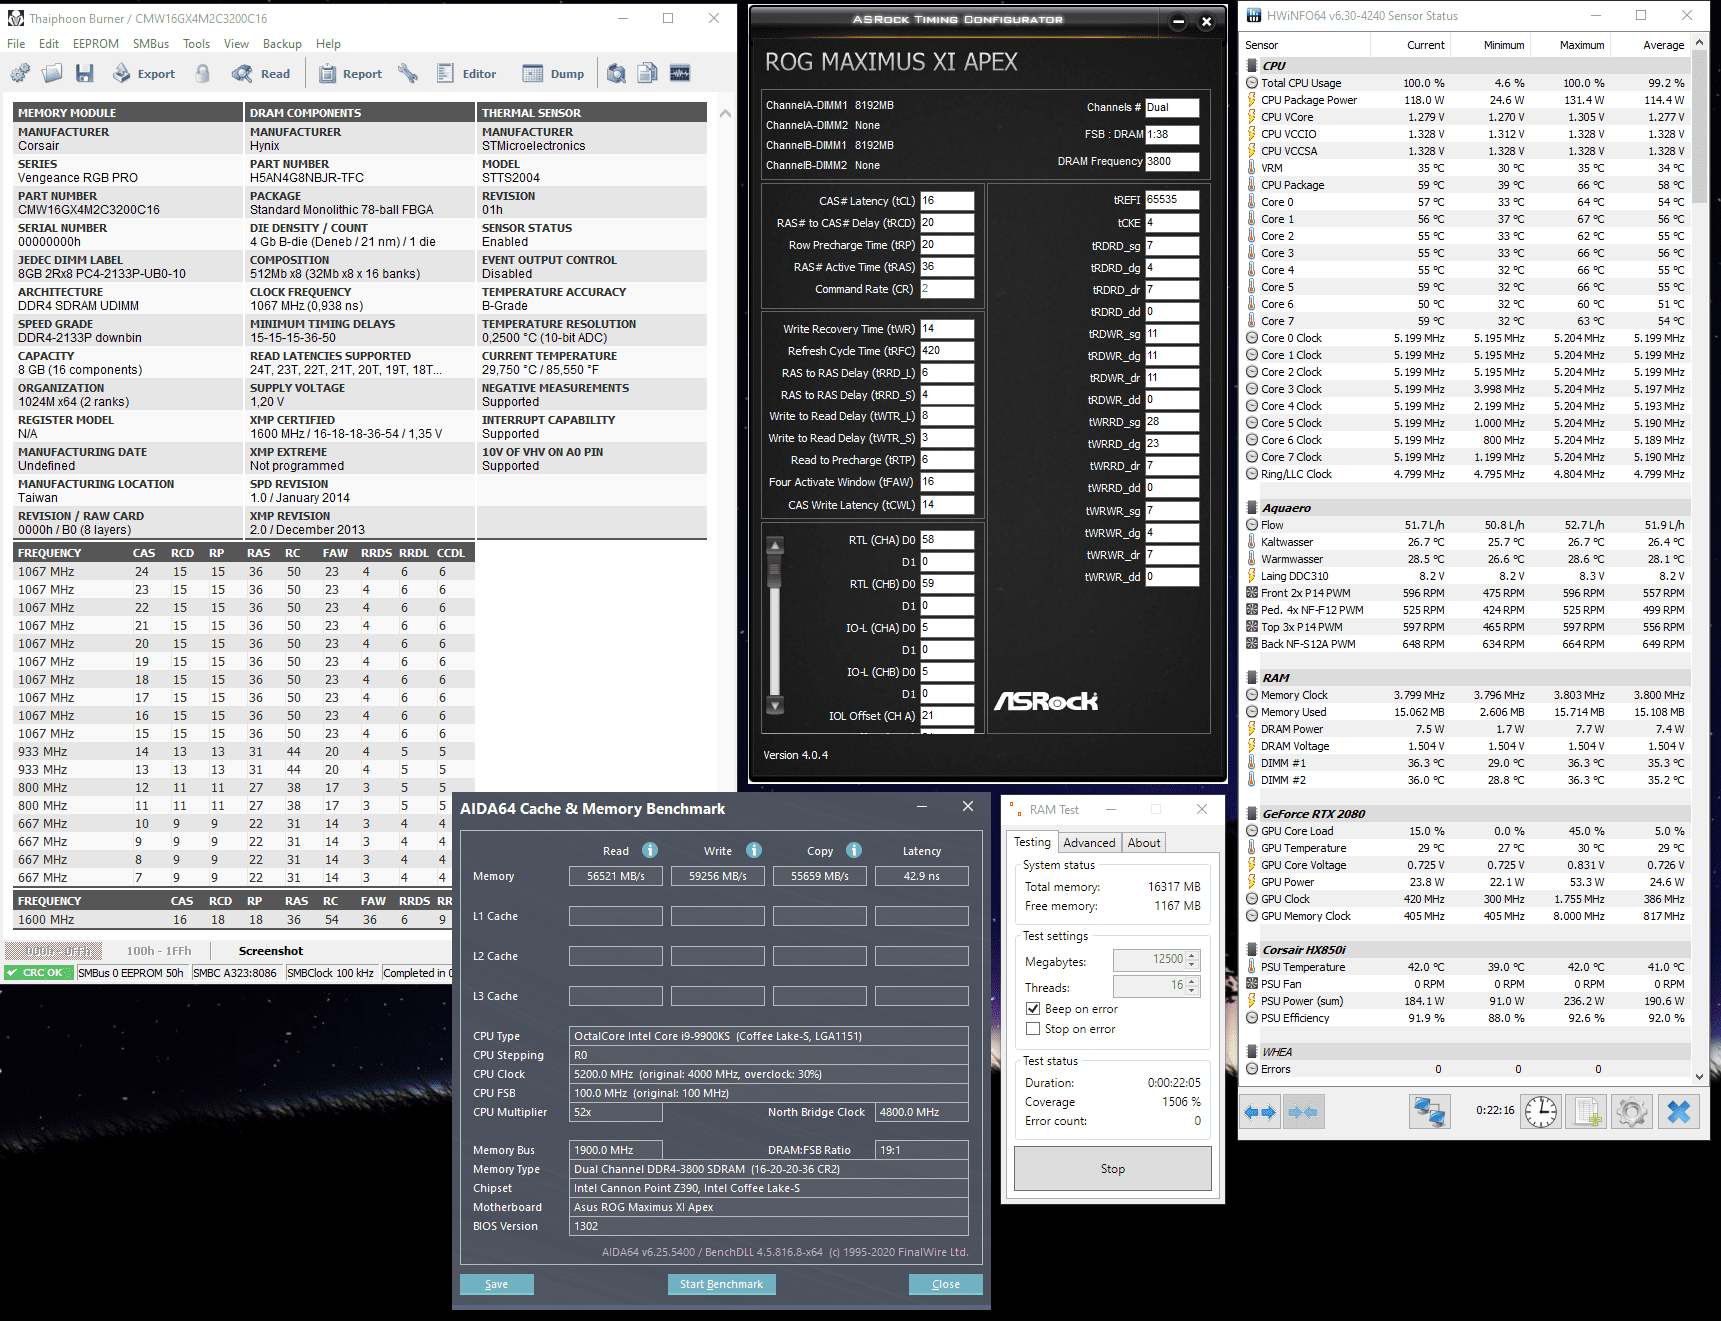Switch to the Advanced tab in RAM Test
This screenshot has width=1721, height=1321.
(x=1089, y=843)
